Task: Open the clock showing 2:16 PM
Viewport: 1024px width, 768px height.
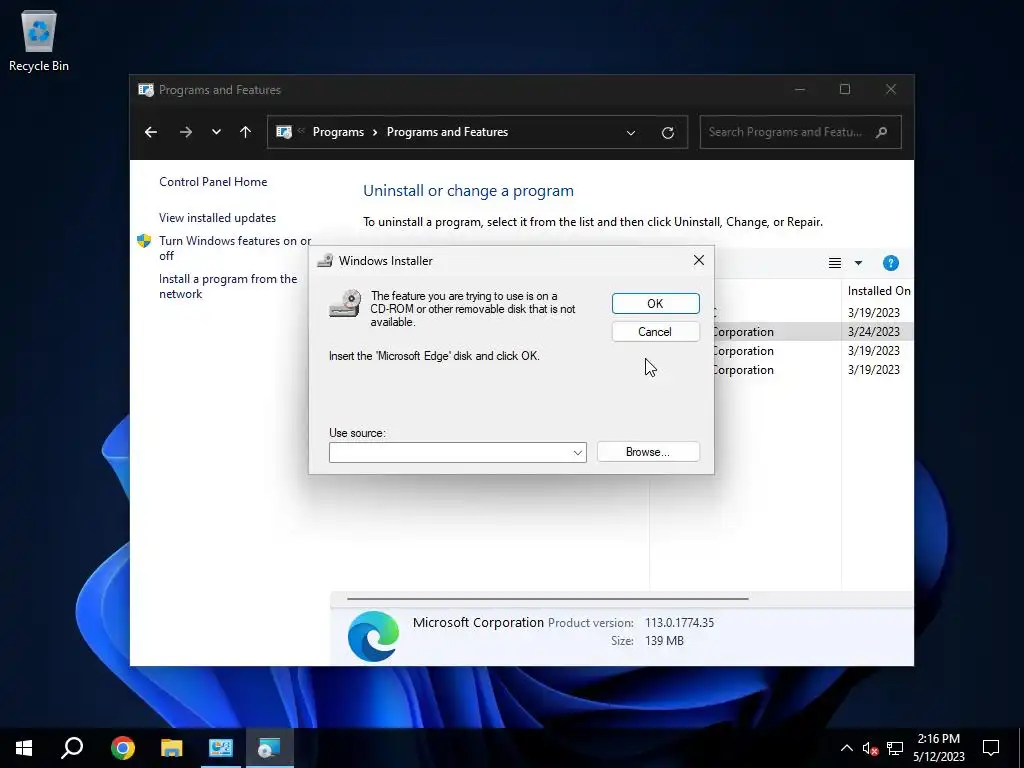Action: 938,748
